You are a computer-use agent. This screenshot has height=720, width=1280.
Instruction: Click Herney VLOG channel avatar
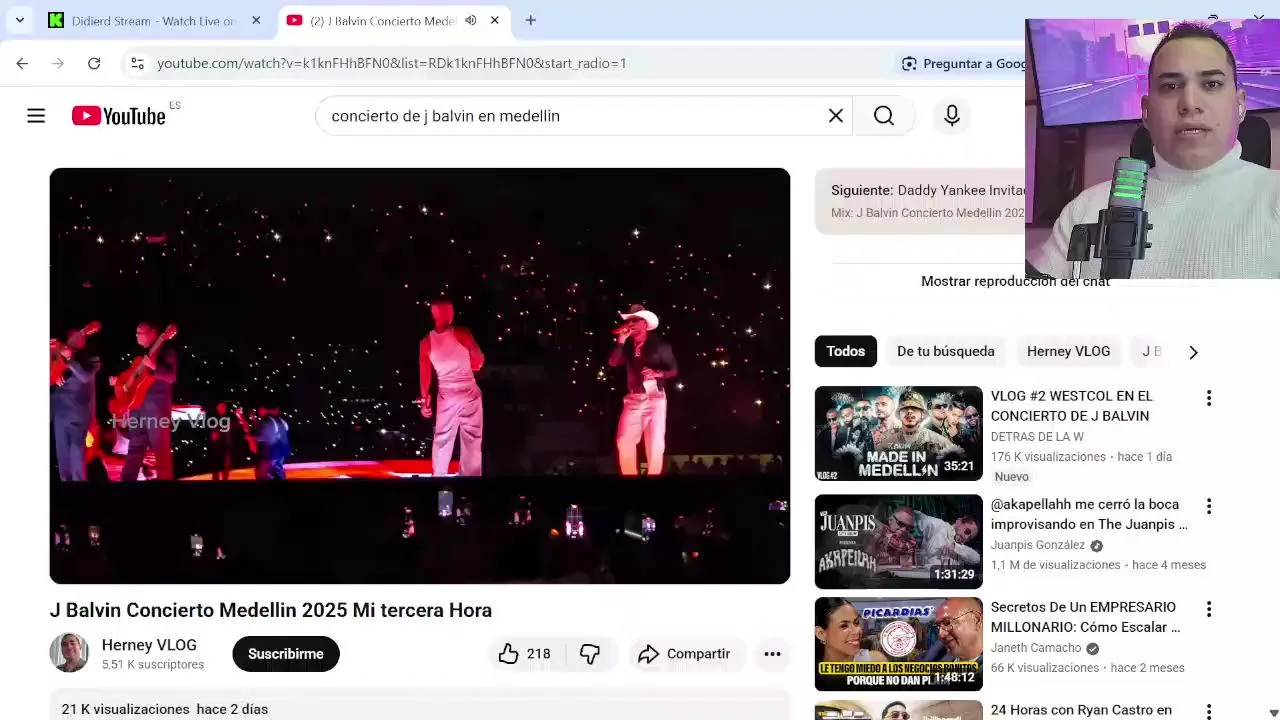[x=69, y=653]
